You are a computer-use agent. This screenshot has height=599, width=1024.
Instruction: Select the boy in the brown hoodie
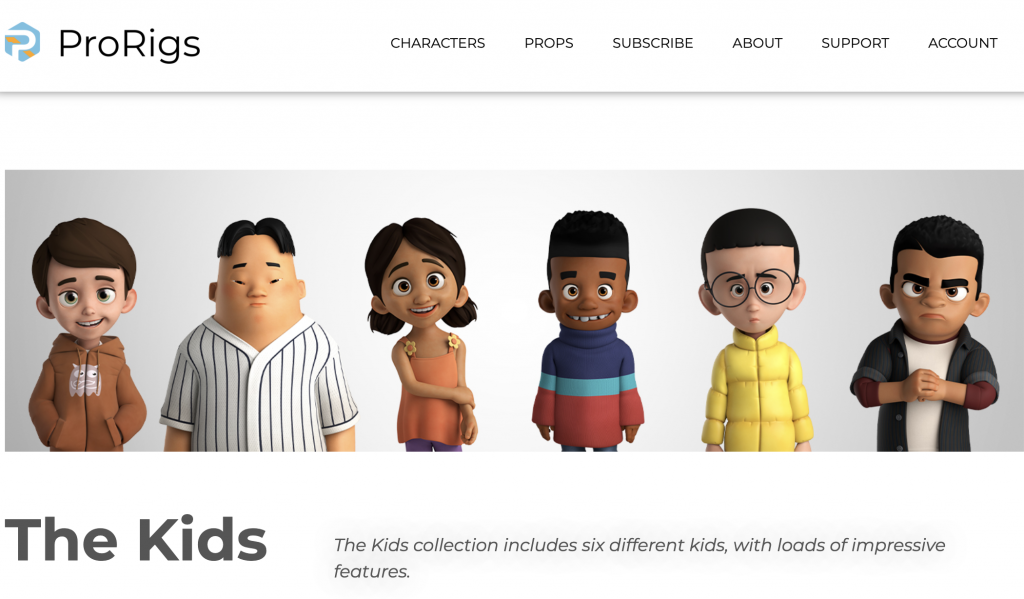coord(86,334)
